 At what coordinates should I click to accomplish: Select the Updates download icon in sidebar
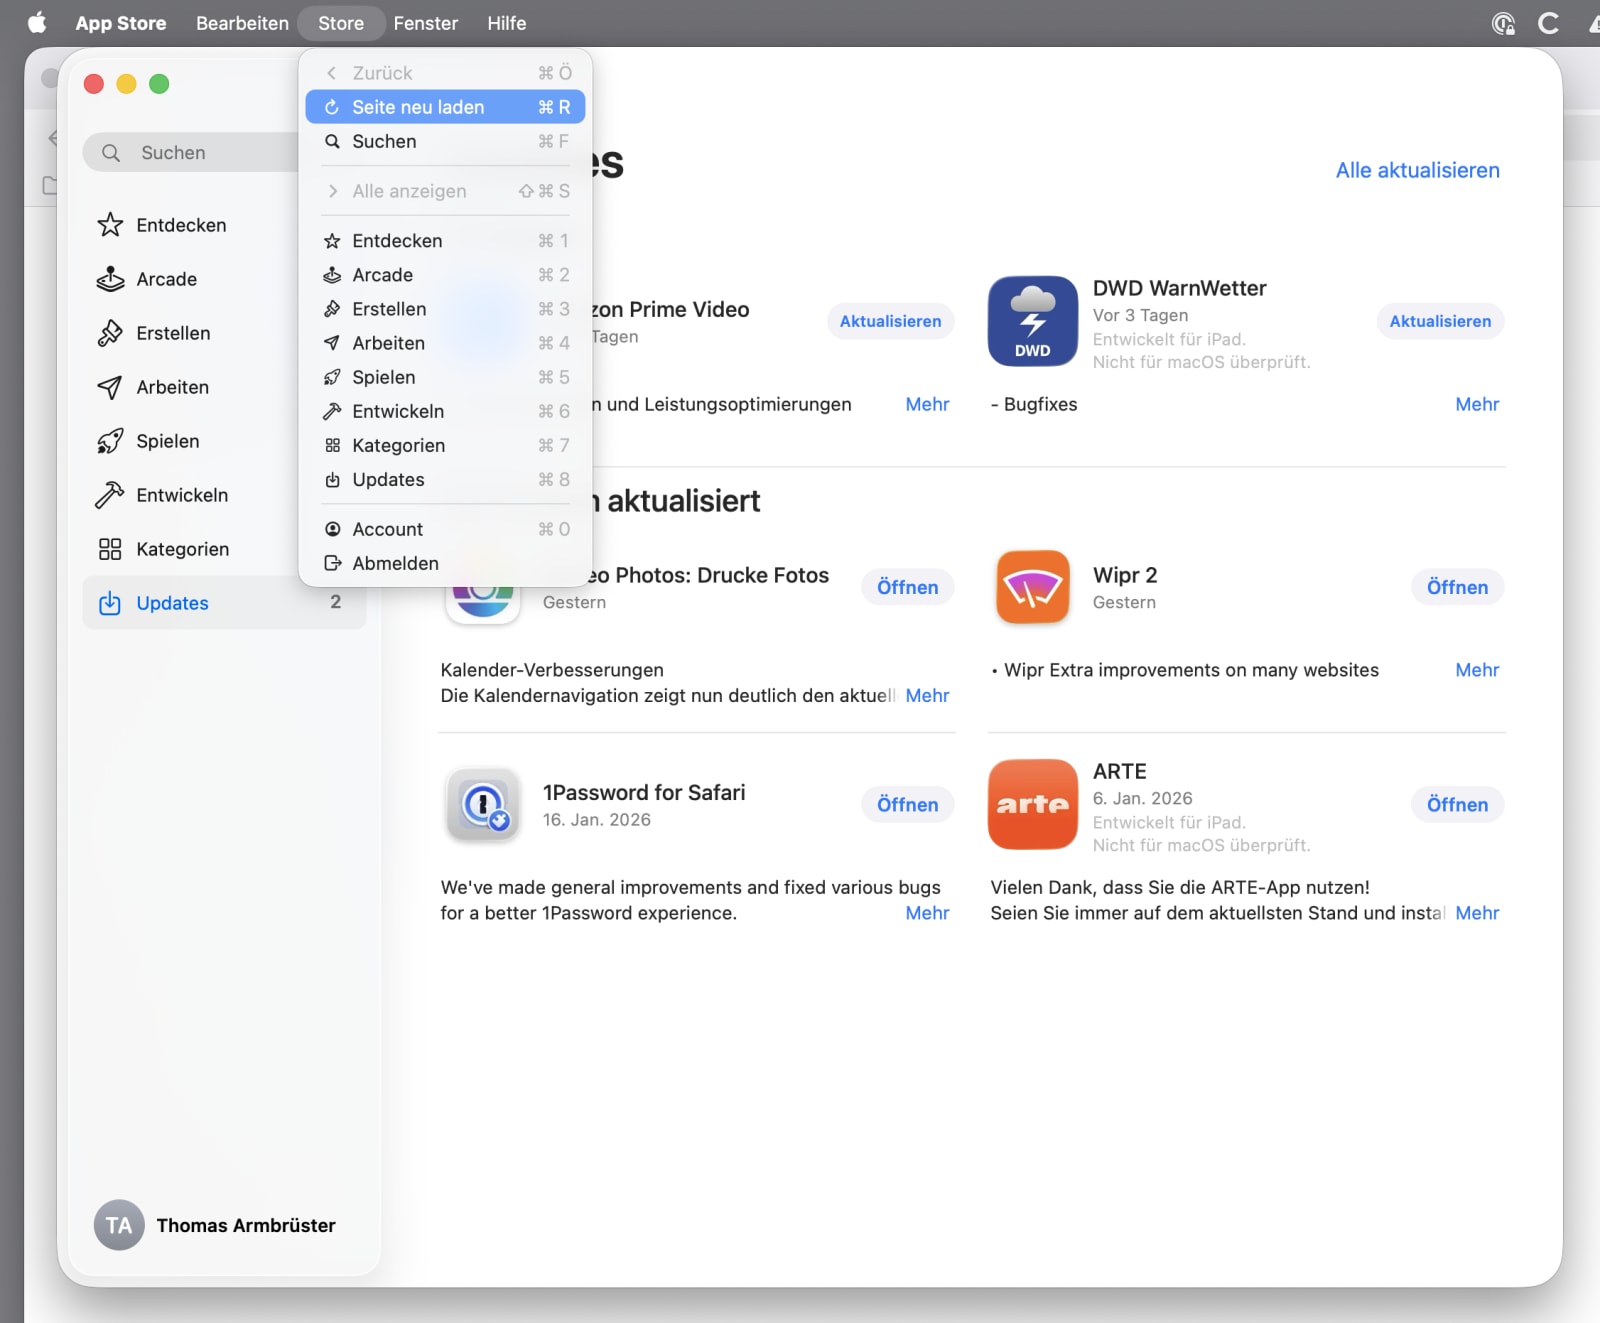[110, 603]
